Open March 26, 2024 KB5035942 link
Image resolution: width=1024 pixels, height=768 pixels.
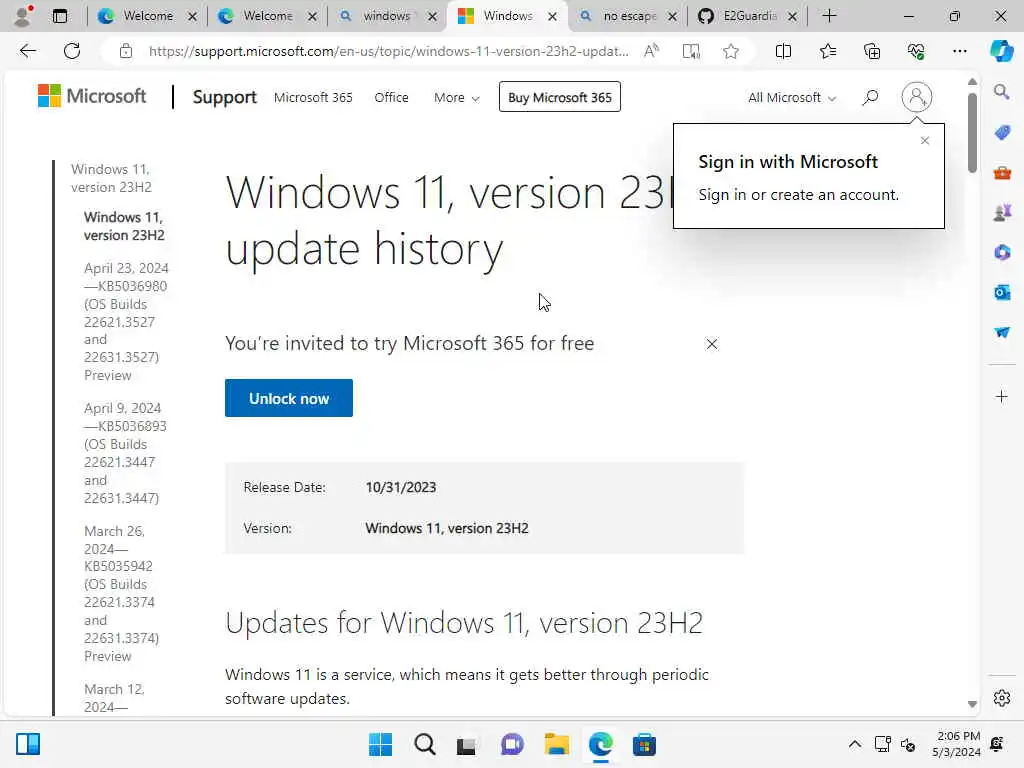coord(121,593)
